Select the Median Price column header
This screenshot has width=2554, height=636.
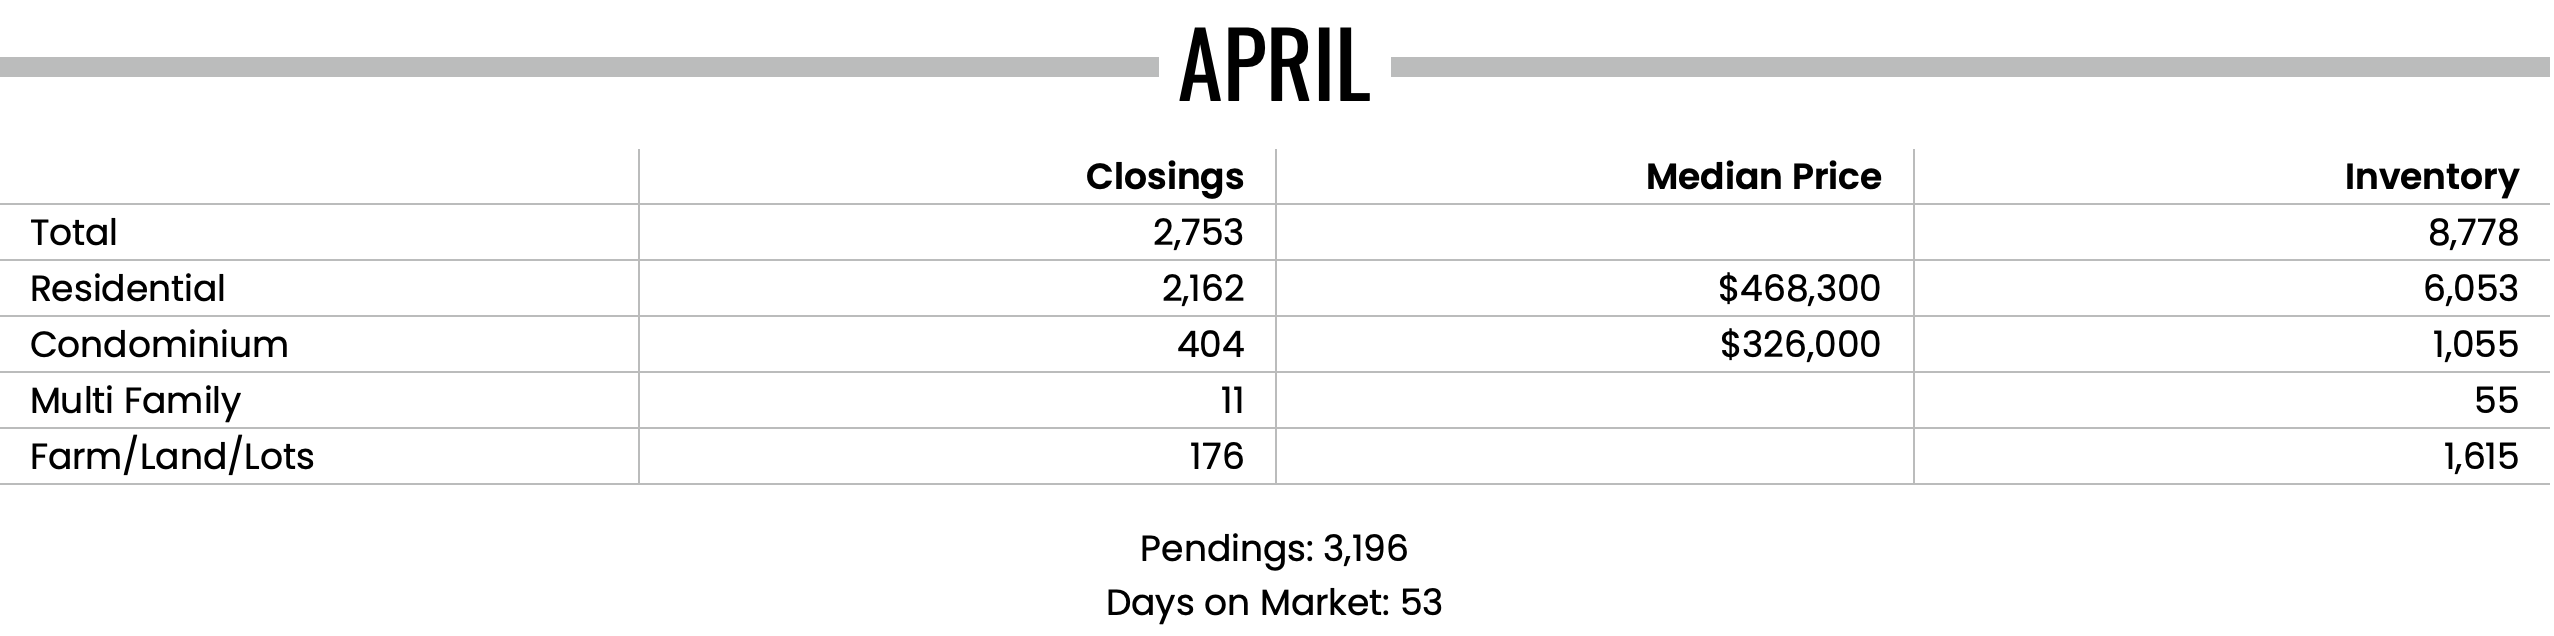coord(1764,177)
